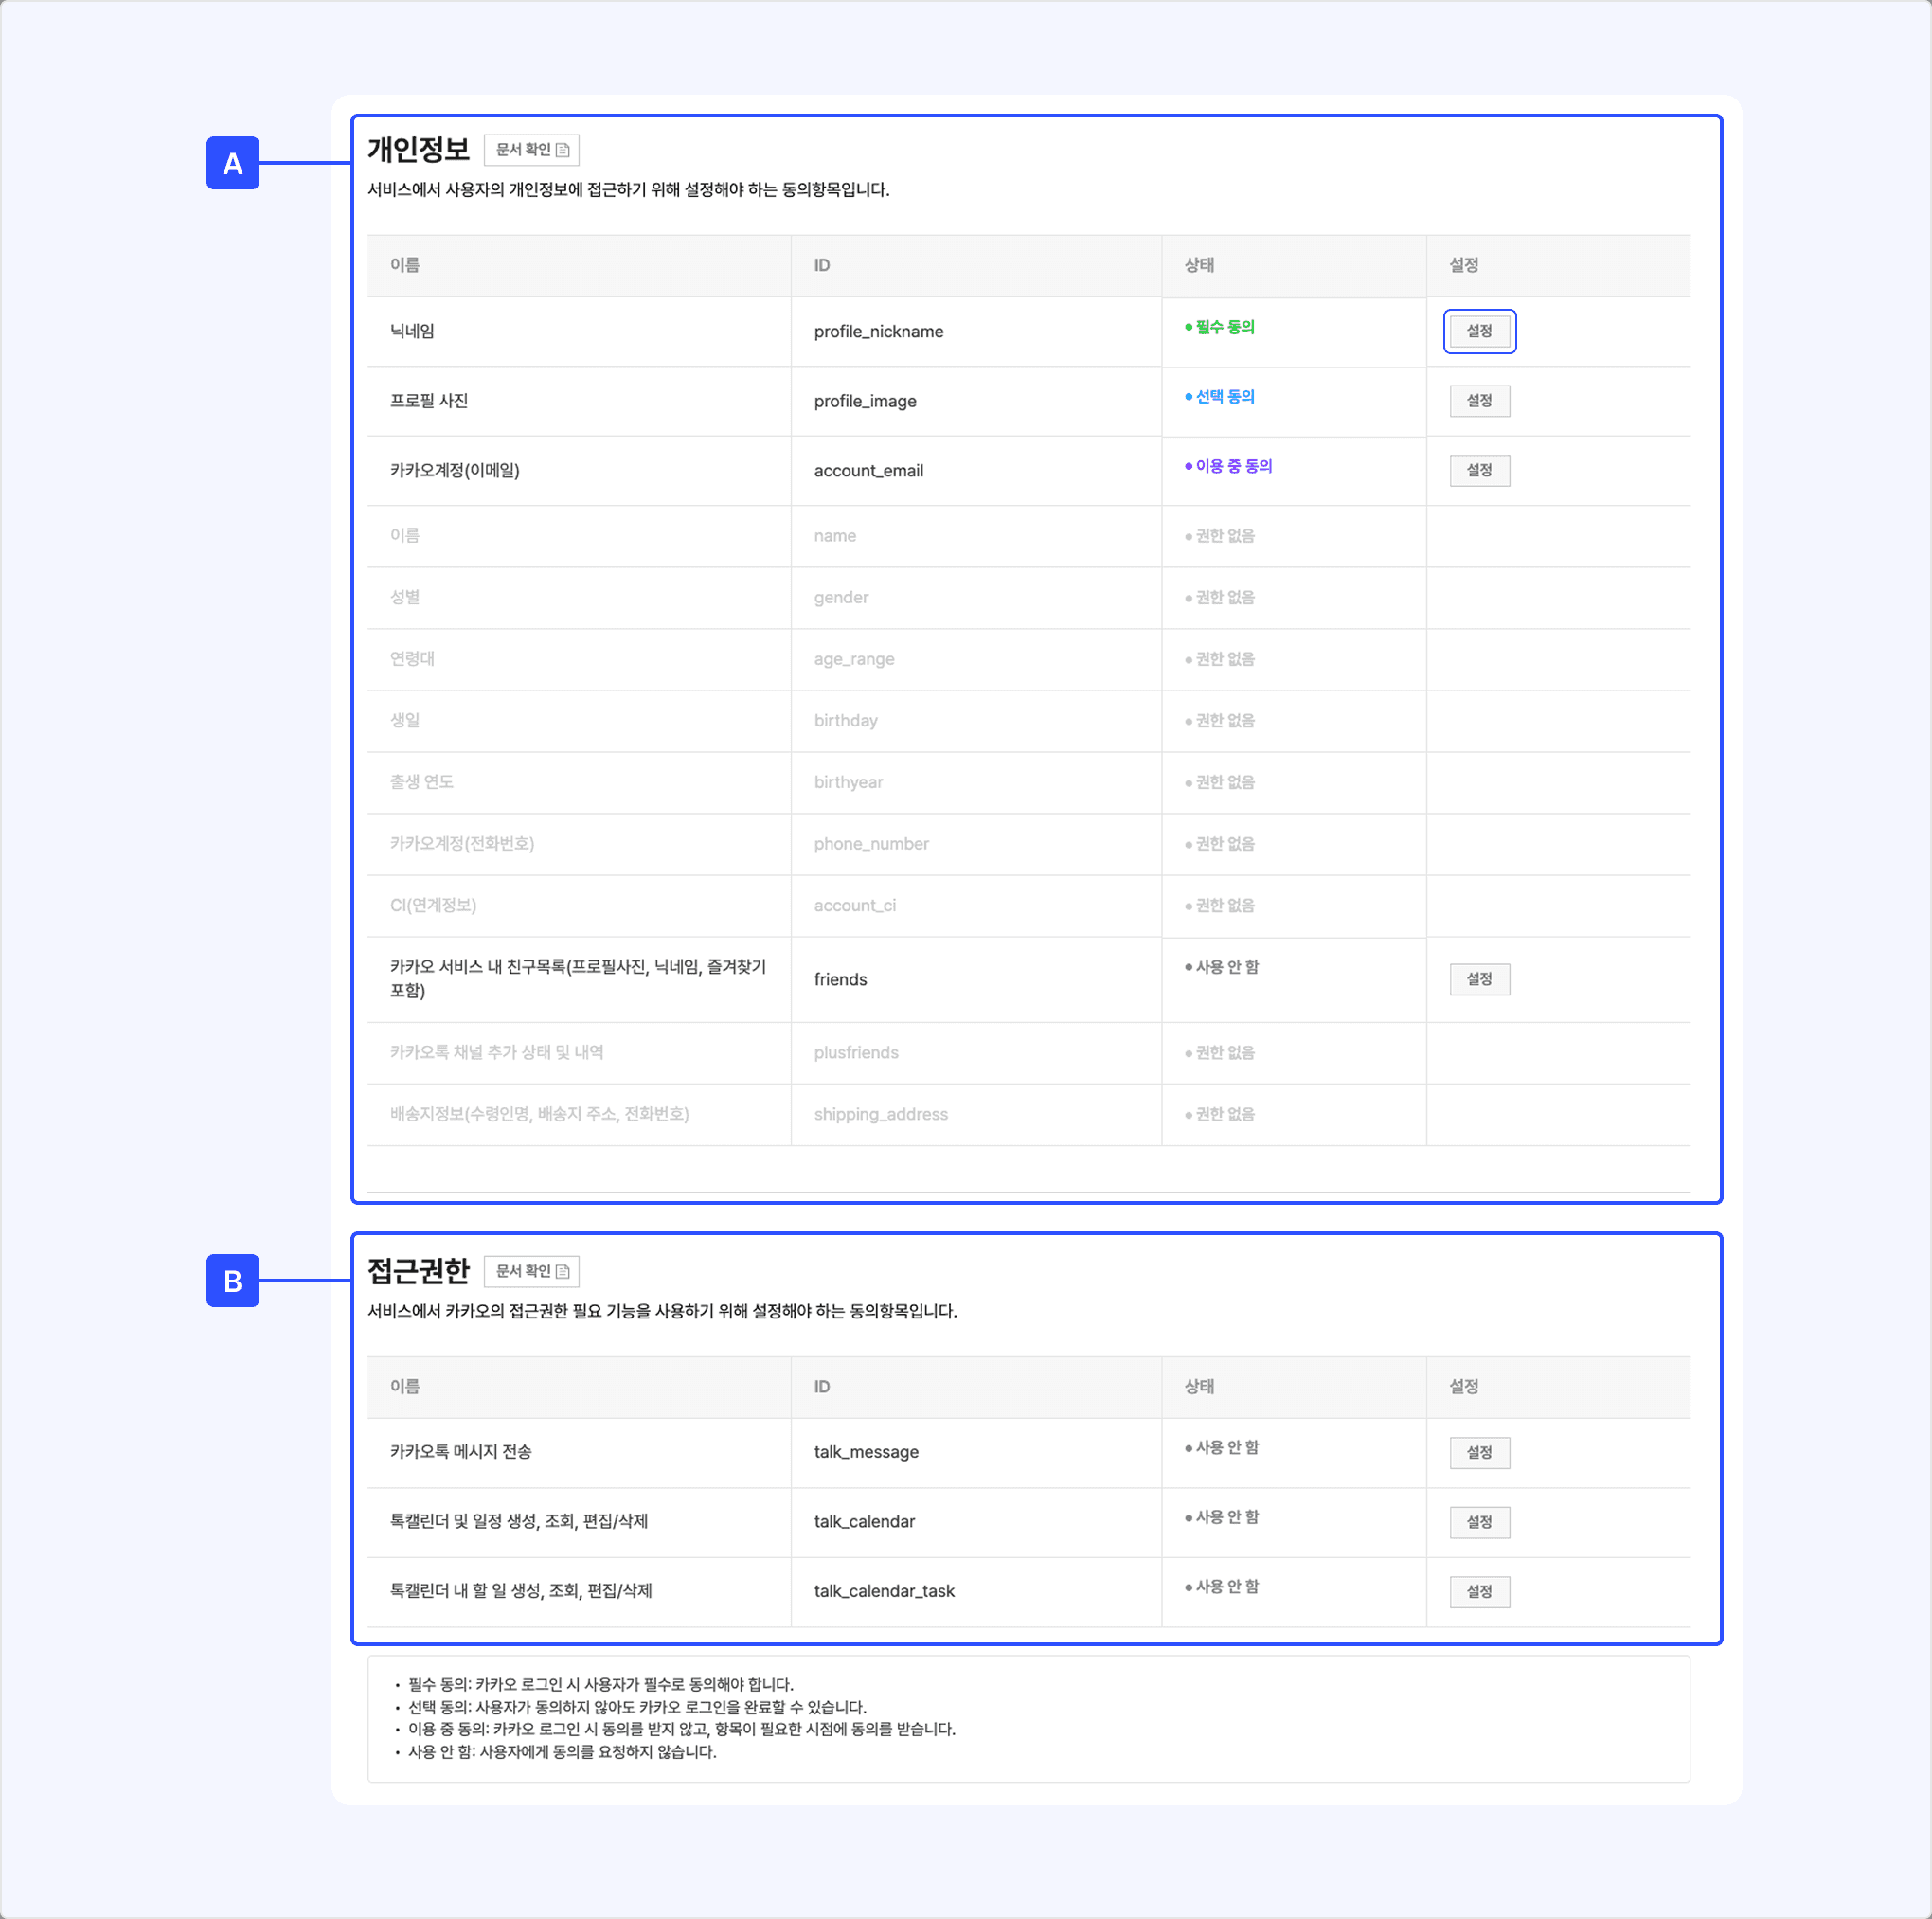Select the 닉네임 row name
Viewport: 1932px width, 1919px height.
pos(412,331)
